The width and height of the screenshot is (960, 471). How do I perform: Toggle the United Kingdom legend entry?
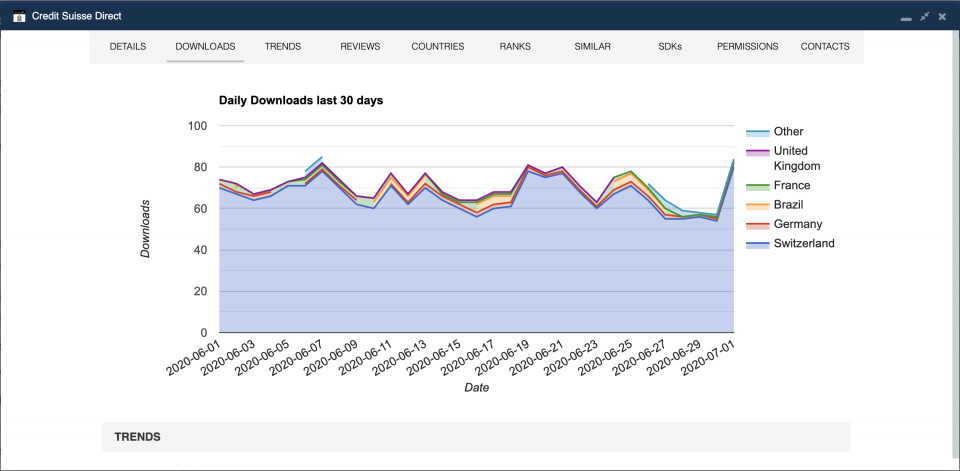coord(785,159)
